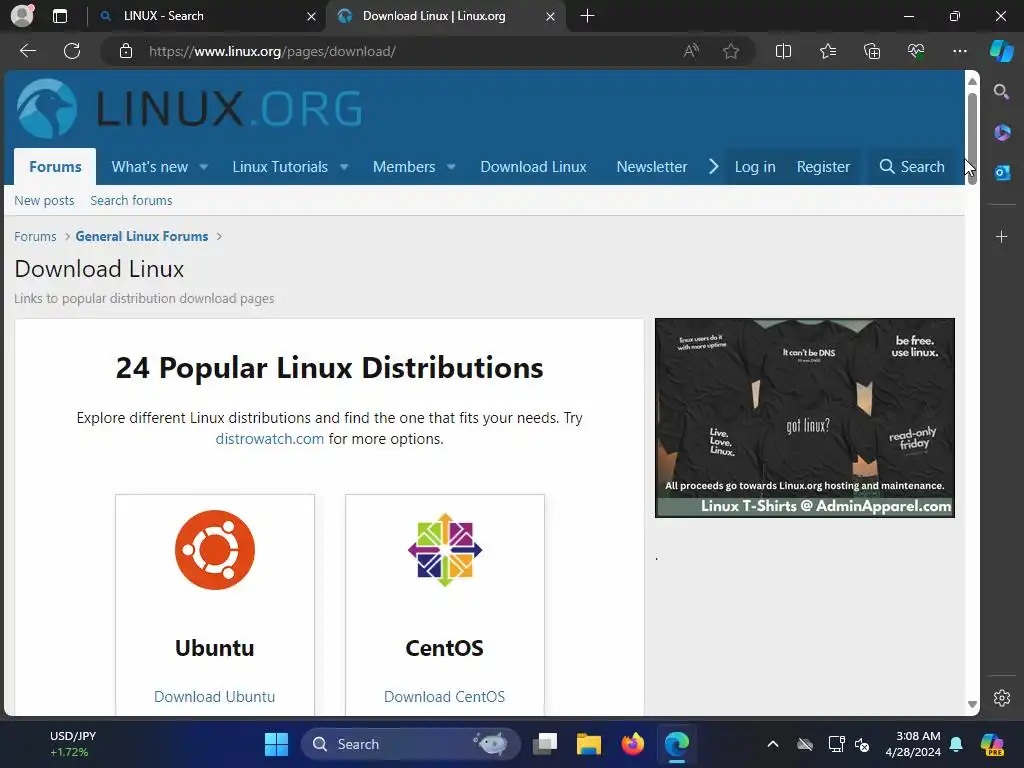This screenshot has height=768, width=1024.
Task: Launch Firefox from taskbar
Action: coord(632,744)
